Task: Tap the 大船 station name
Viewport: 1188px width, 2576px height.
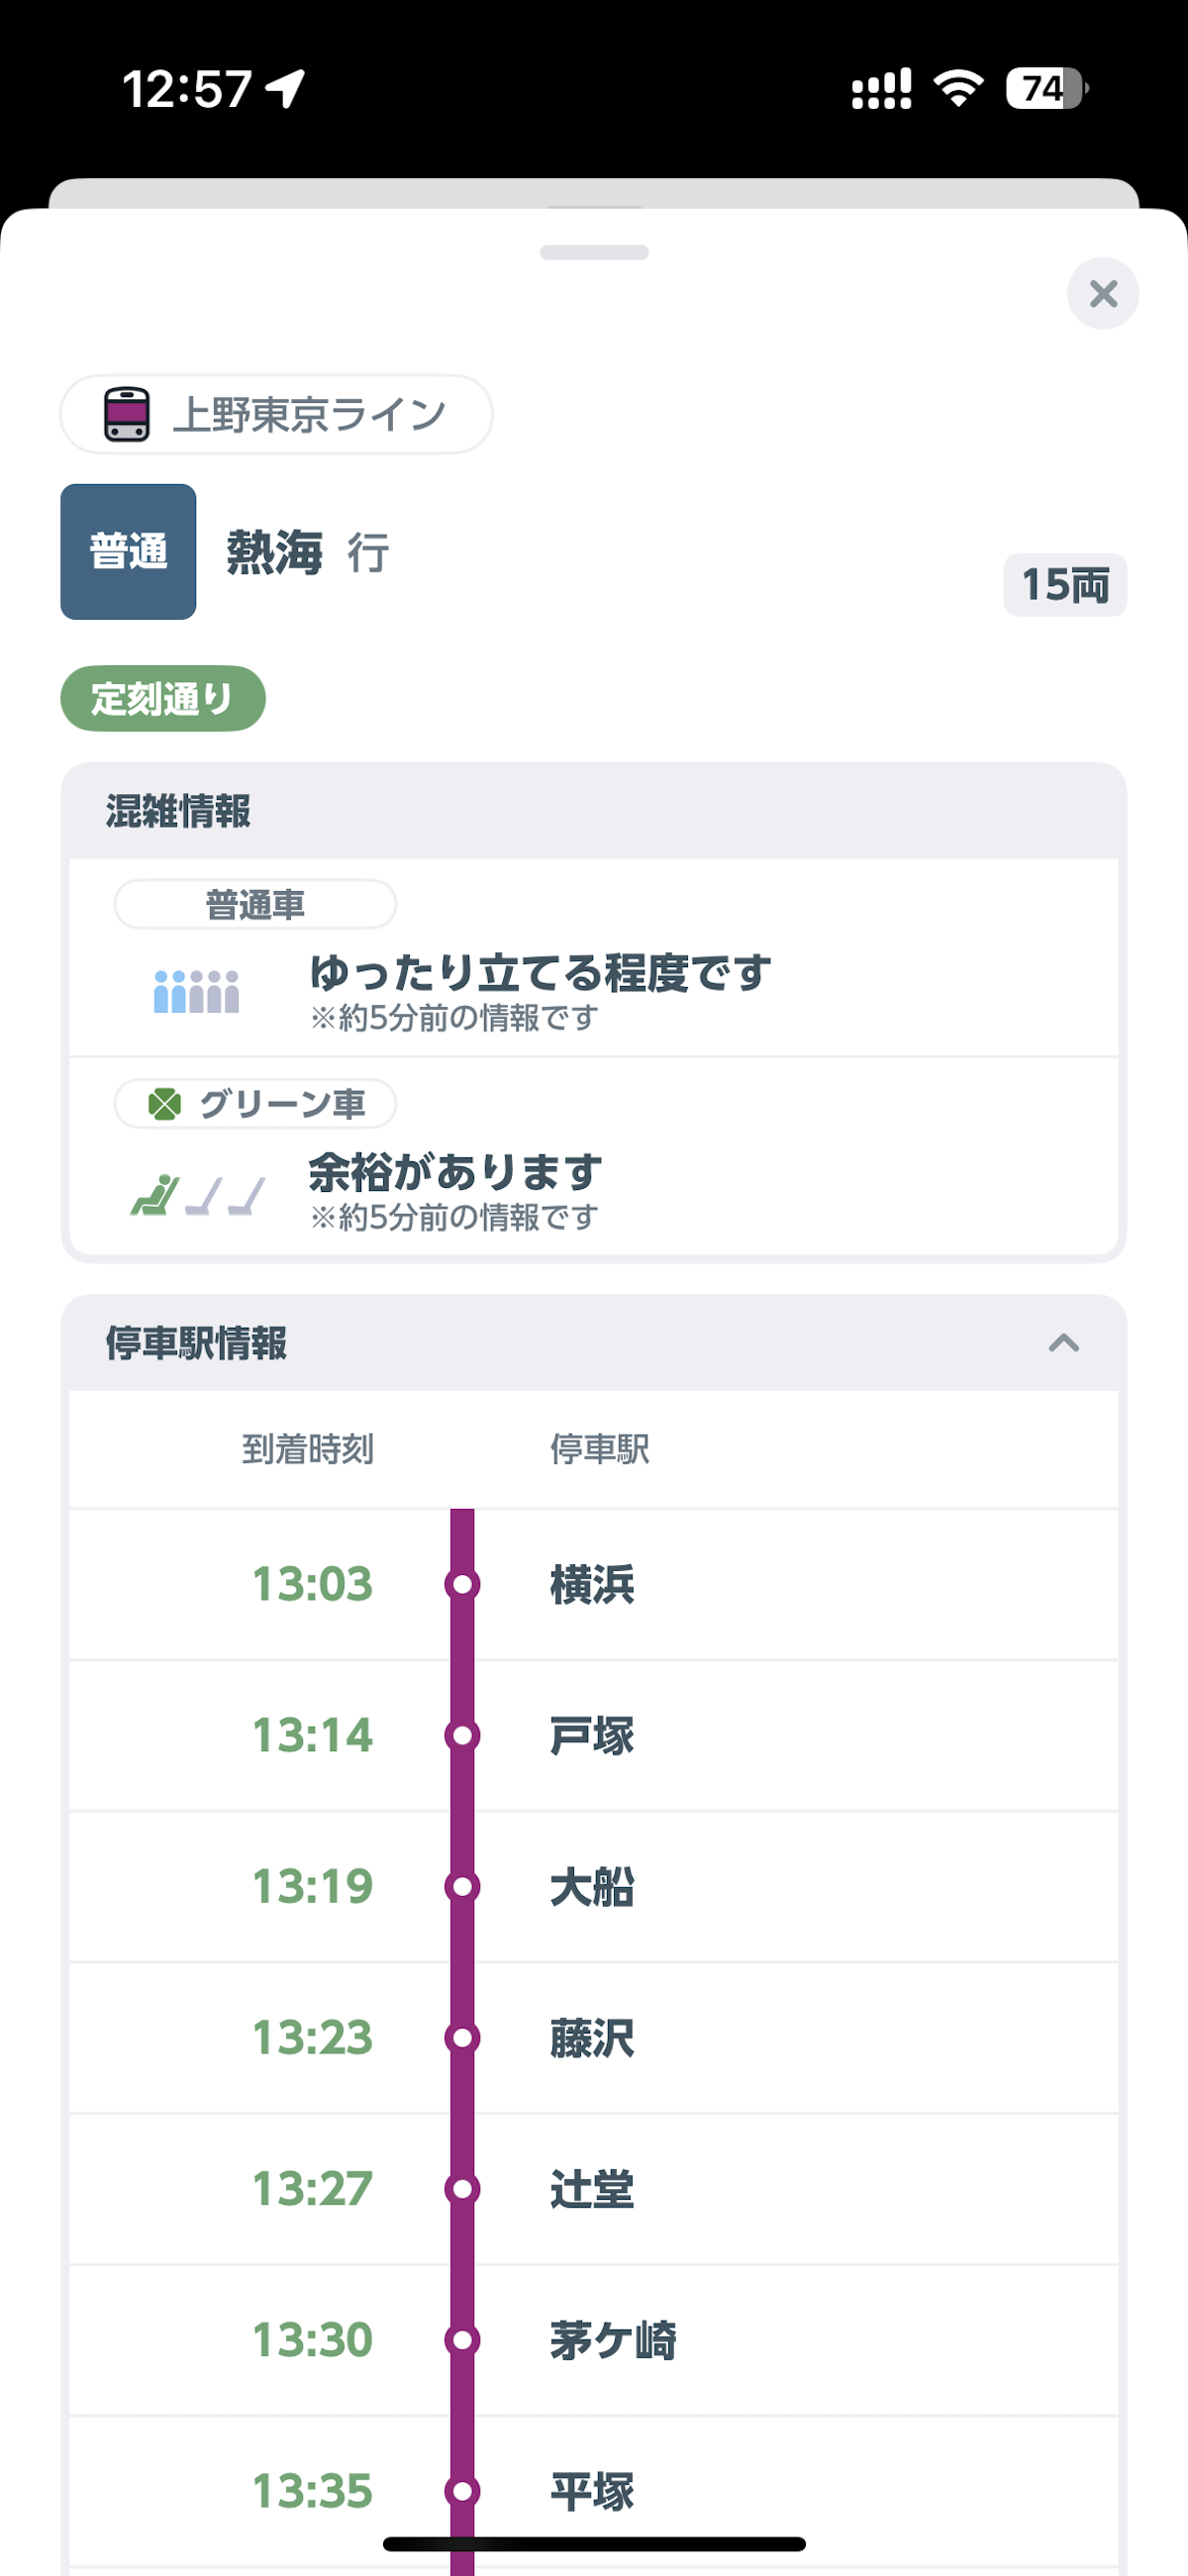Action: pyautogui.click(x=592, y=1887)
